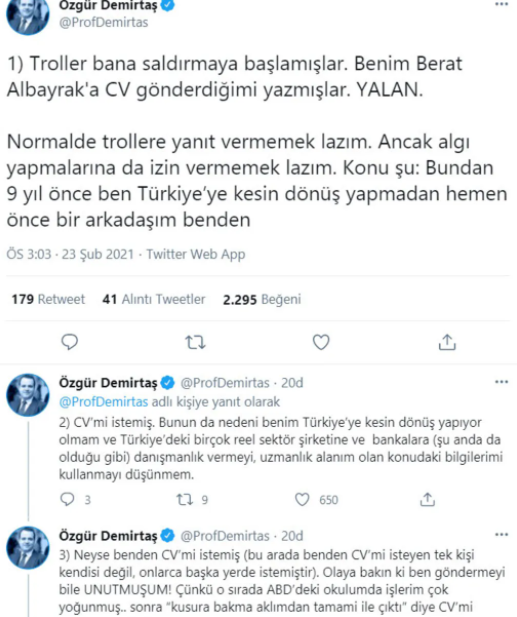Open the ÖS 3:03 · 23 Şub 2021 timestamp
The image size is (517, 617).
click(x=70, y=254)
